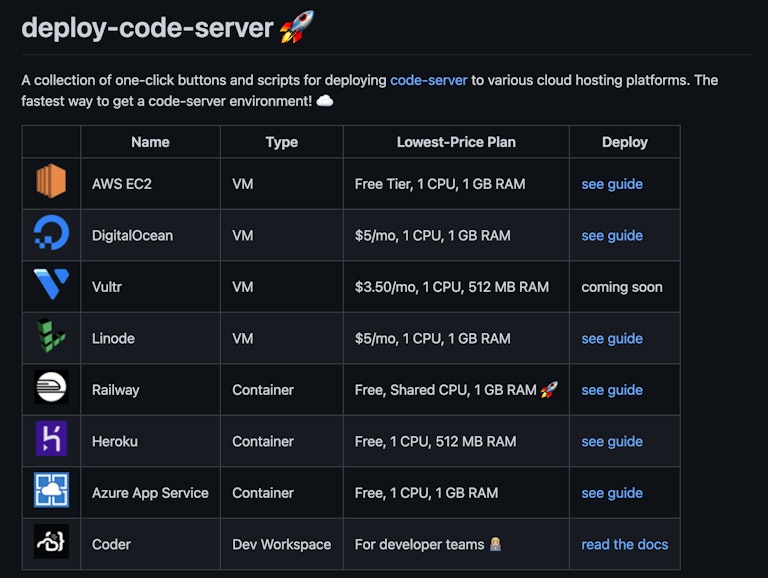
Task: Click the Azure App Service logo
Action: [x=51, y=490]
